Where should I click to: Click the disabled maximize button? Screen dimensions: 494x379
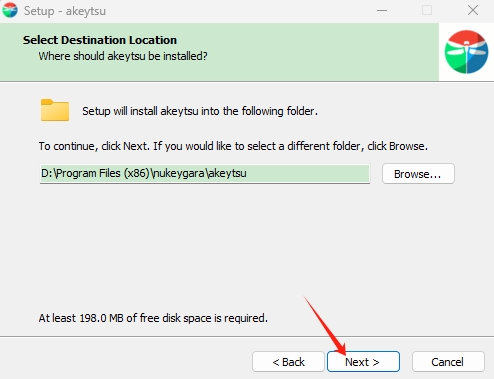click(x=427, y=10)
